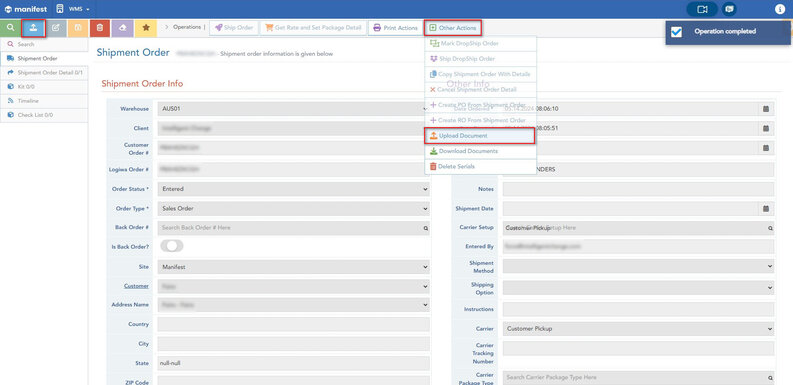
Task: Click Carrier Setup search magnifier icon
Action: pos(770,228)
